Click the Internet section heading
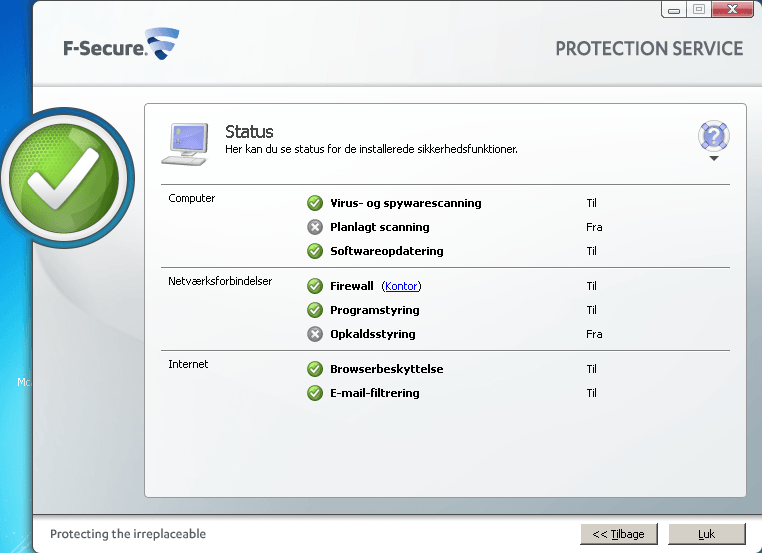The height and width of the screenshot is (553, 762). click(x=188, y=364)
